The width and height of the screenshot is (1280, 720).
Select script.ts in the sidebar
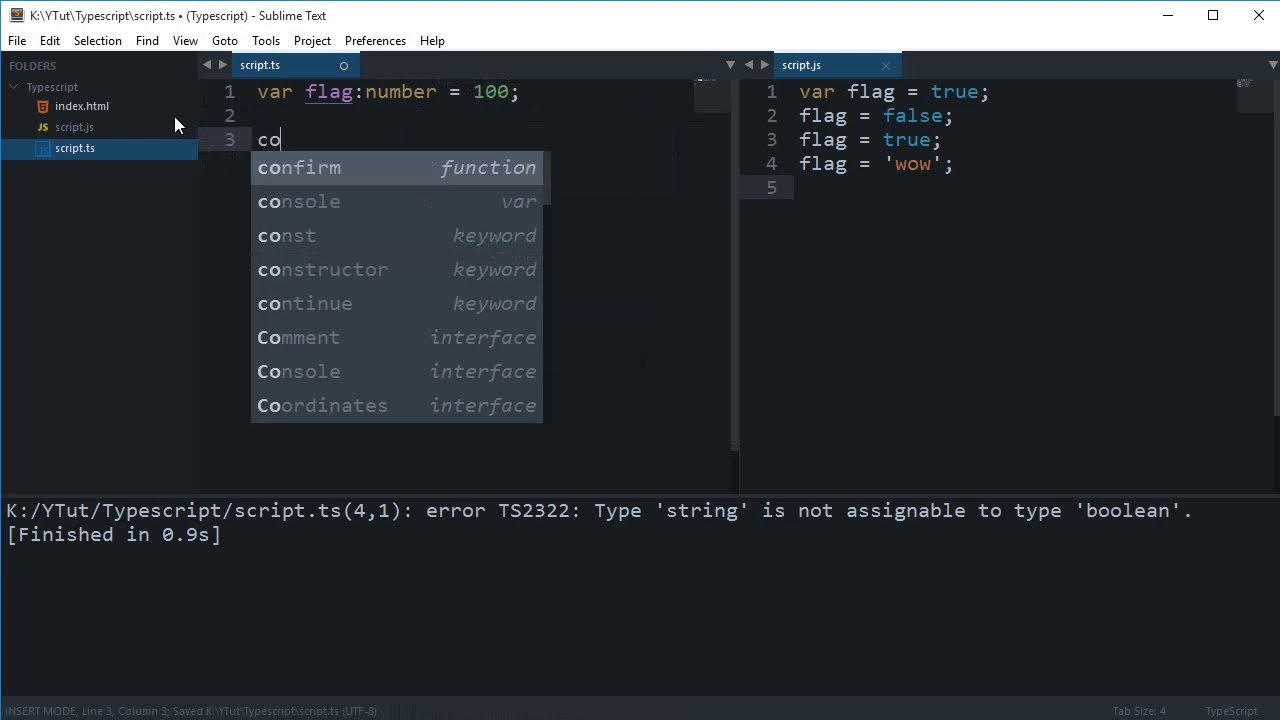point(75,148)
